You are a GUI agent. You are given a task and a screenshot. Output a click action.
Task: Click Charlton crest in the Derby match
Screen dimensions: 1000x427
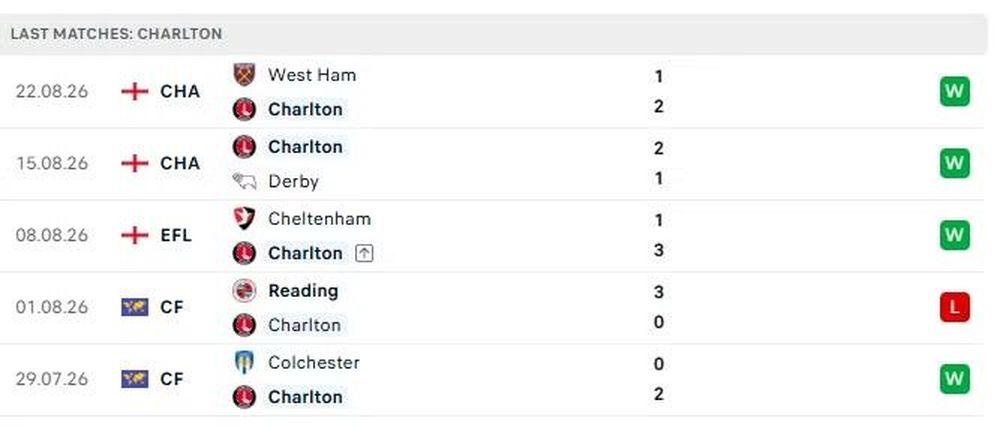pos(244,147)
